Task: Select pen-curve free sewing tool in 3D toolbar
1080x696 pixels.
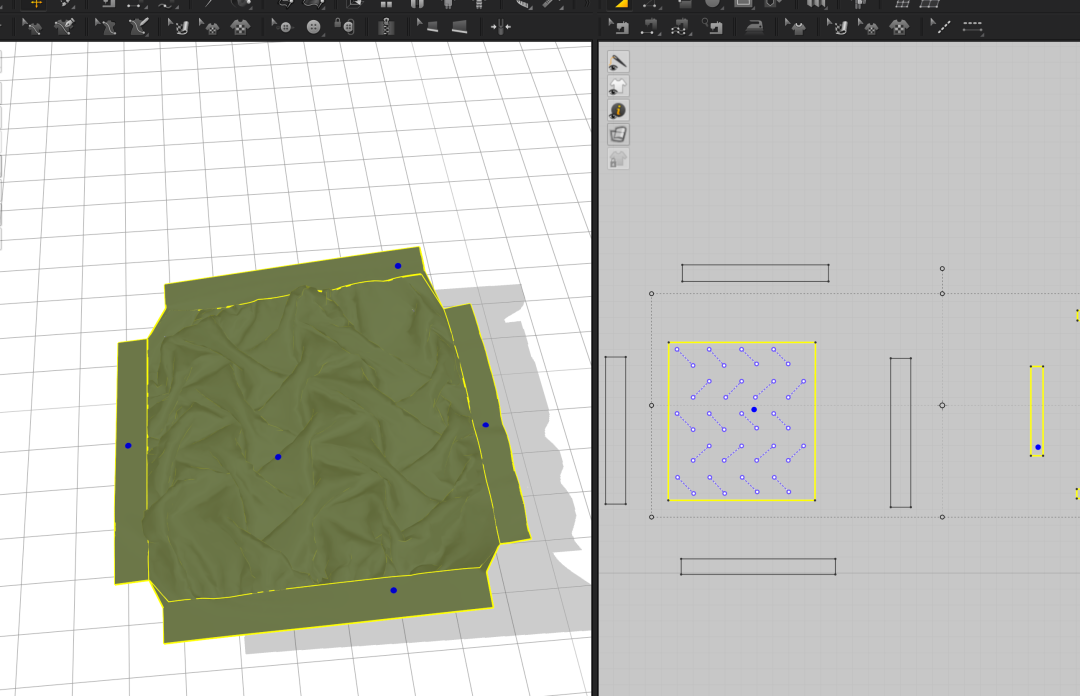Action: [65, 27]
